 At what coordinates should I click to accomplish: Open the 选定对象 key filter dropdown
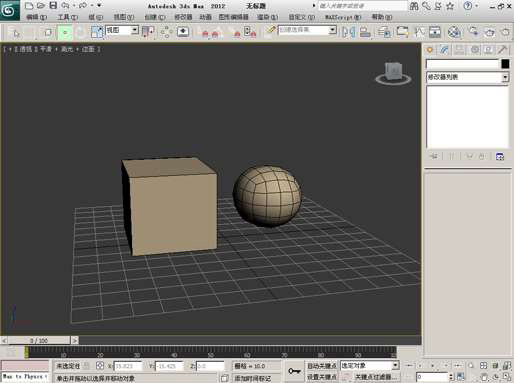pos(395,365)
